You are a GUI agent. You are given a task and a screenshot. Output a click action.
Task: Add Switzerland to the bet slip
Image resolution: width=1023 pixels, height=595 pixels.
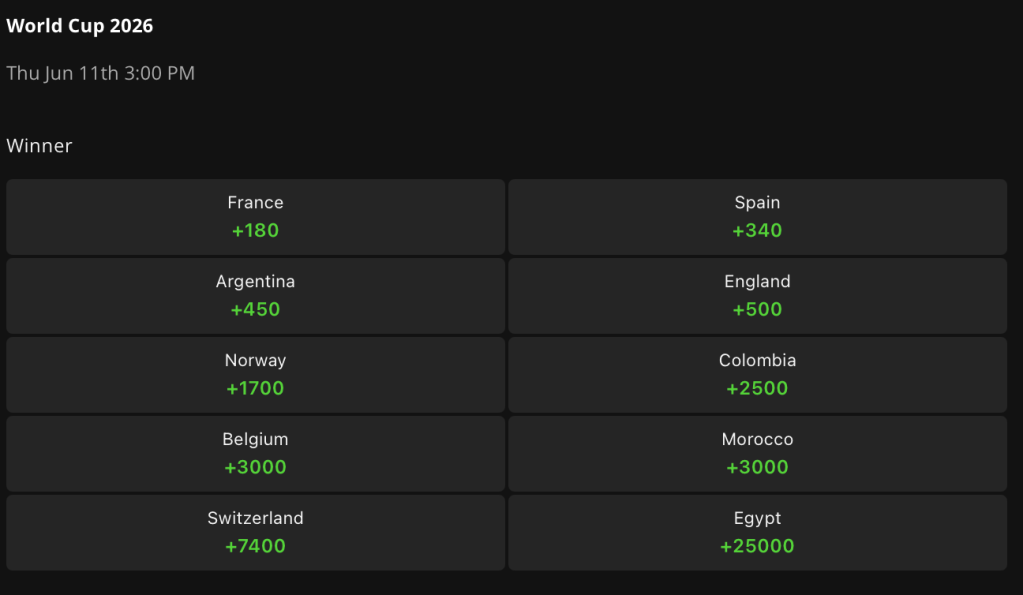pyautogui.click(x=255, y=532)
